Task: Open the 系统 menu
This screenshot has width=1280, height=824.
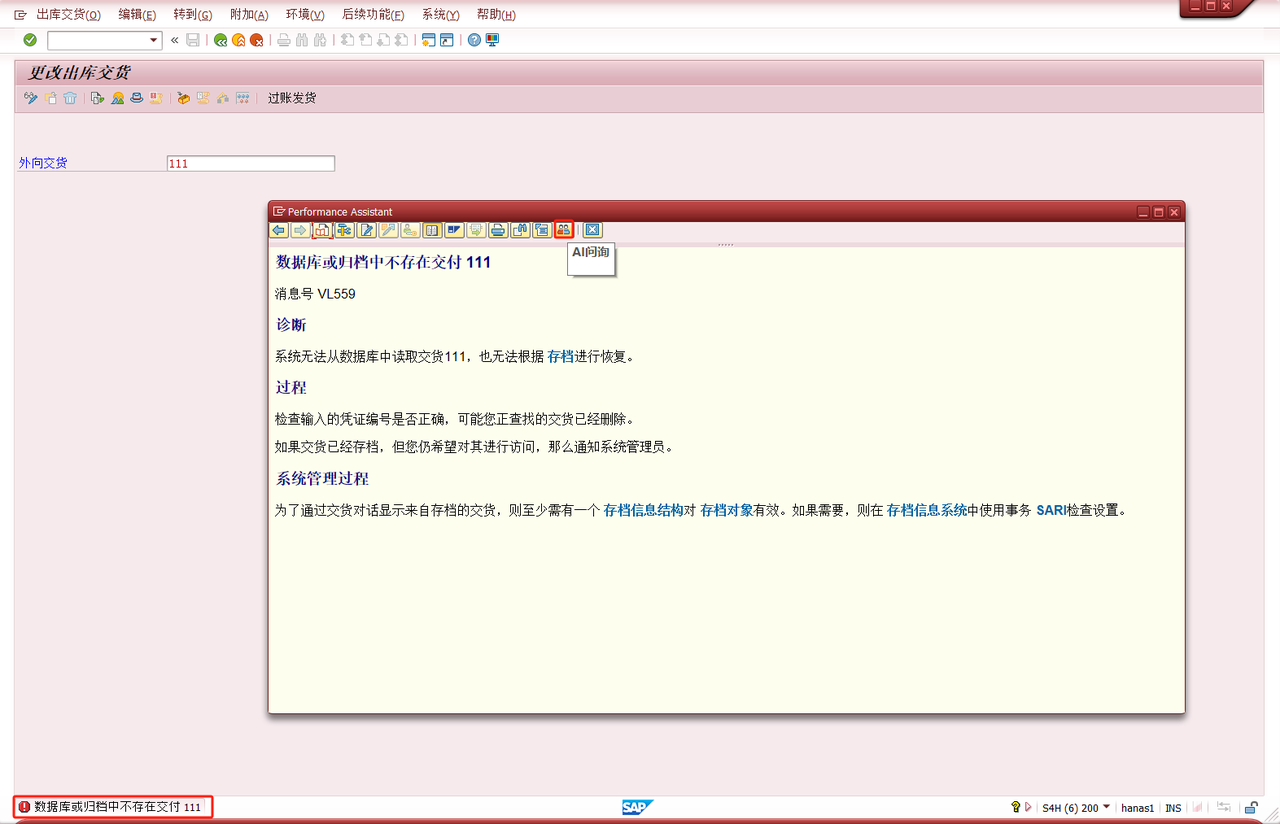Action: click(x=440, y=15)
